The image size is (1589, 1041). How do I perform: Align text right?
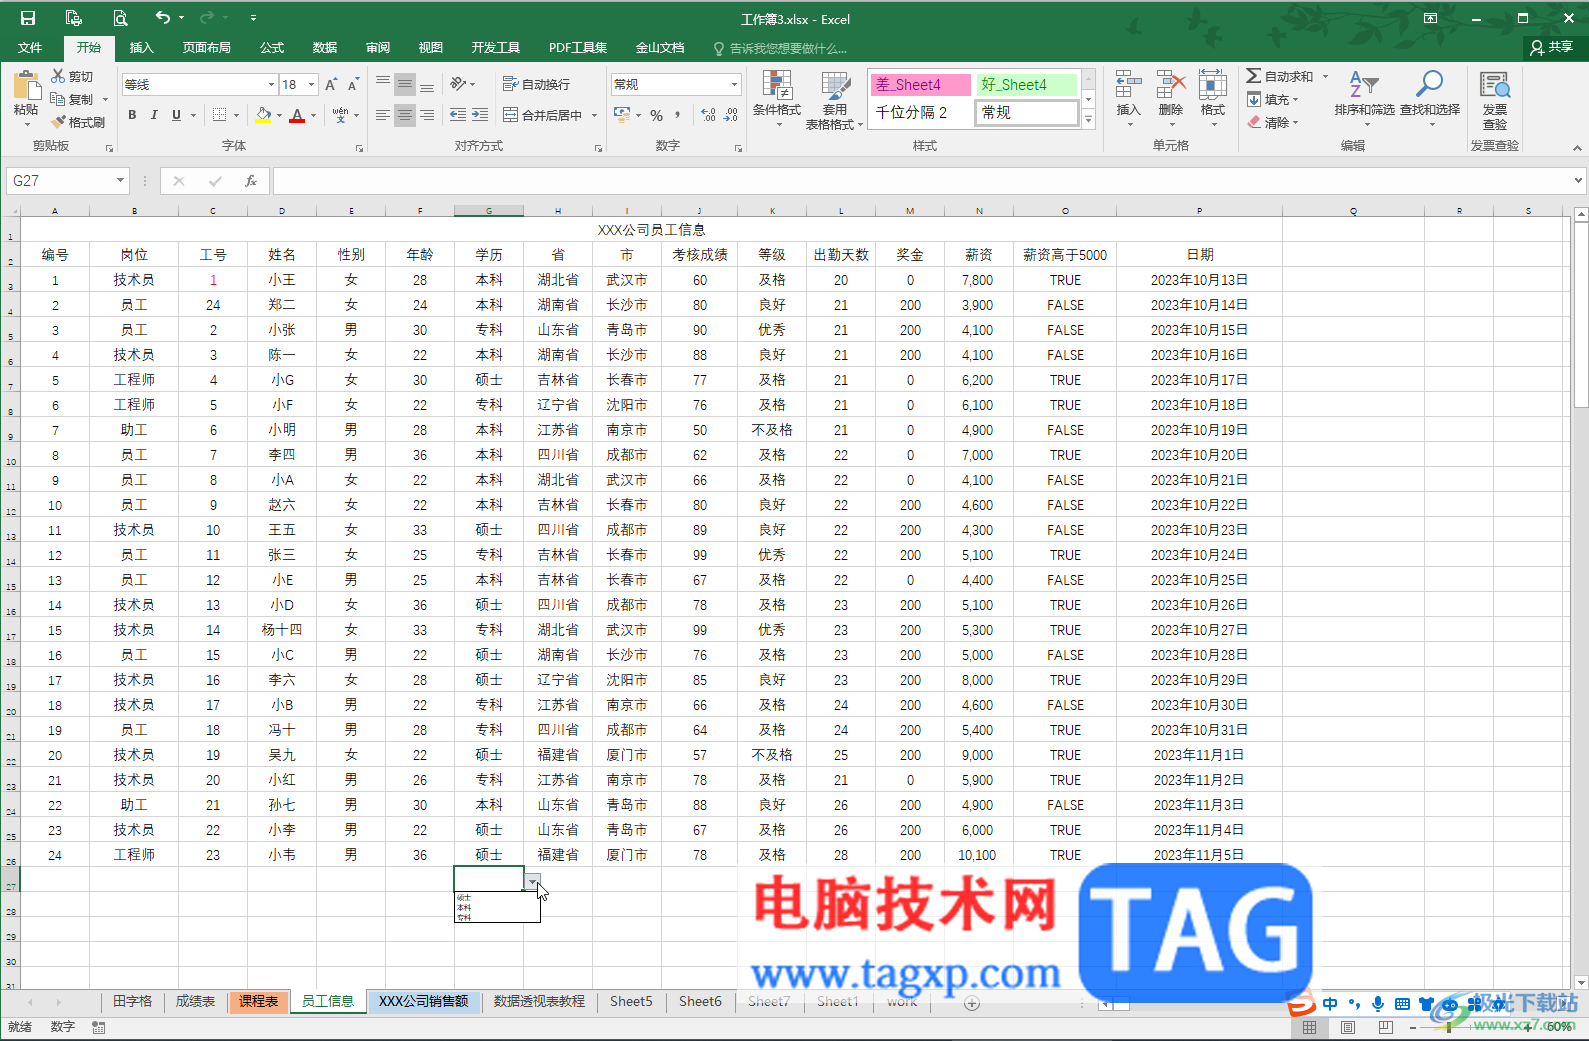click(427, 115)
